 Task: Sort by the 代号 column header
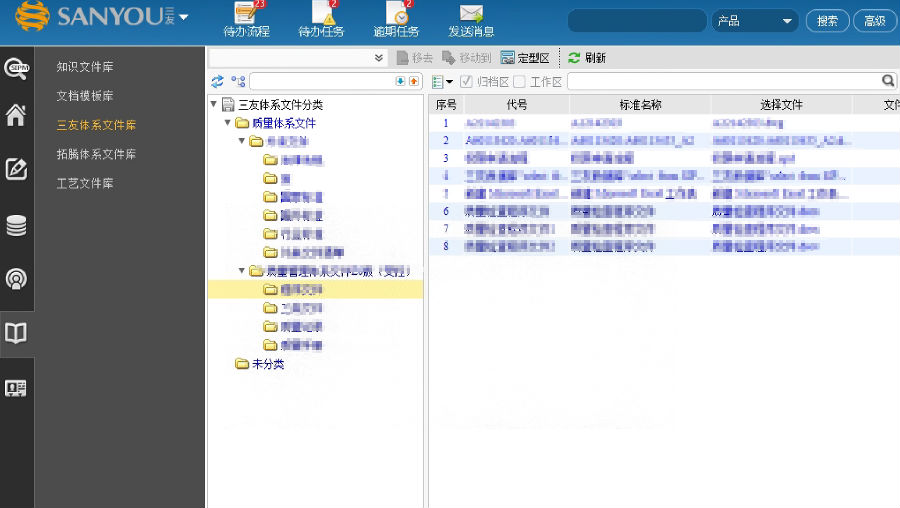pos(517,104)
